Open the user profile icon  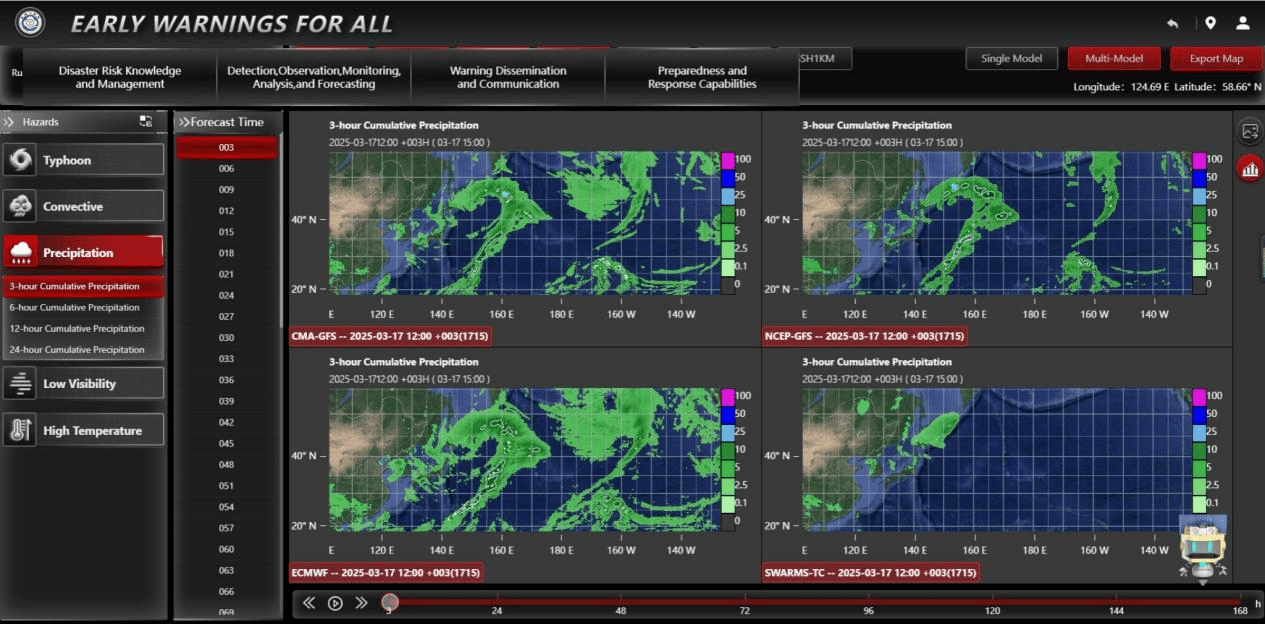click(x=1243, y=23)
